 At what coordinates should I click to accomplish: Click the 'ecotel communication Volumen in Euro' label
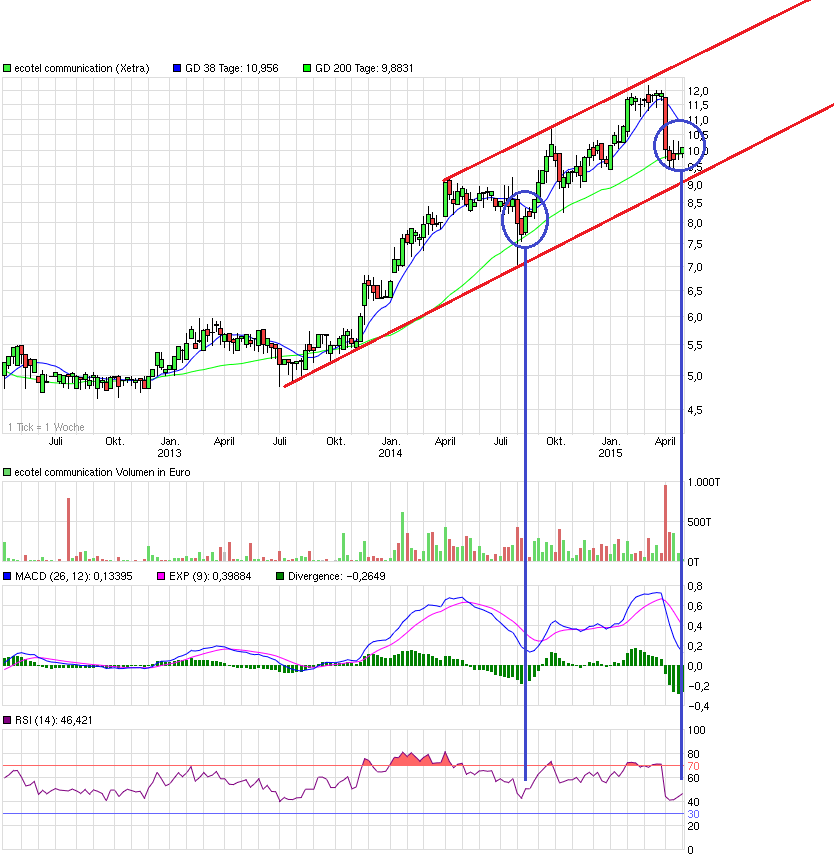(102, 472)
